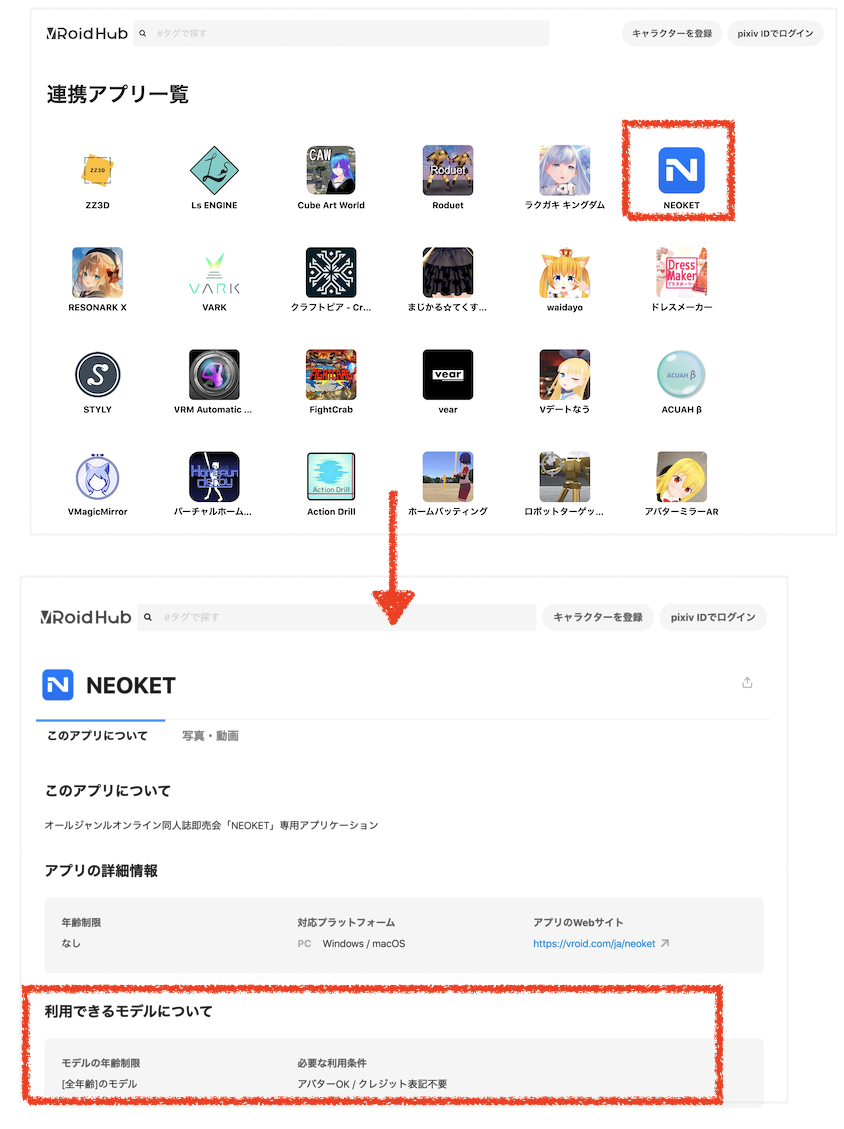This screenshot has width=844, height=1129.
Task: Click the VRoid Hub logo in the top page
Action: 87,33
